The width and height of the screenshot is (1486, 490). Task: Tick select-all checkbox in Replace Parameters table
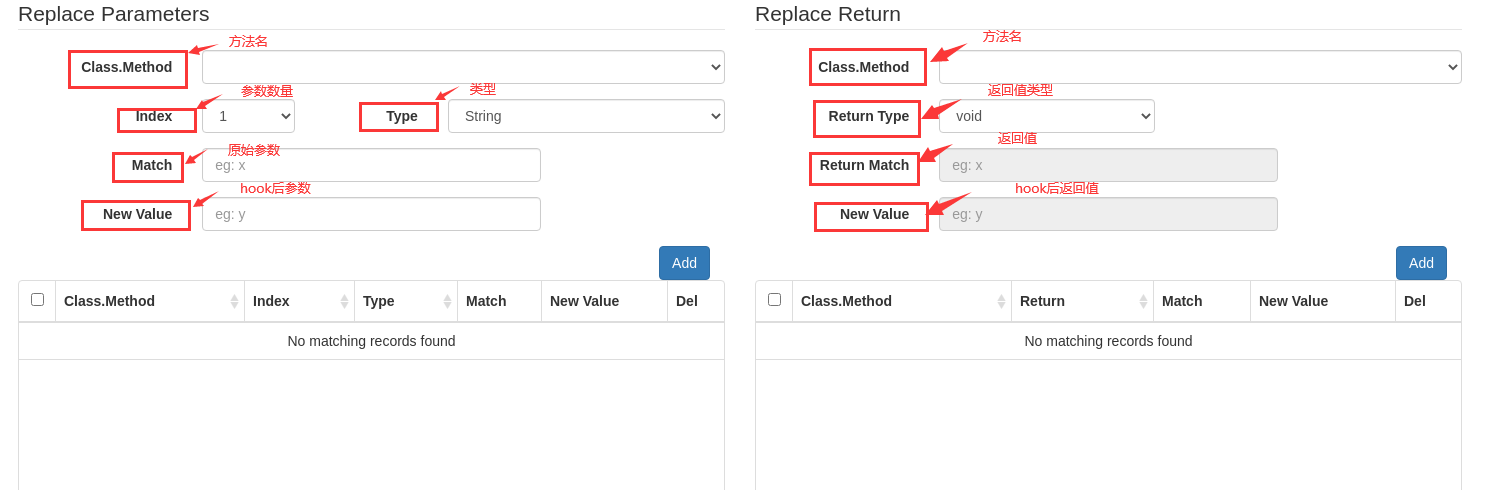37,299
